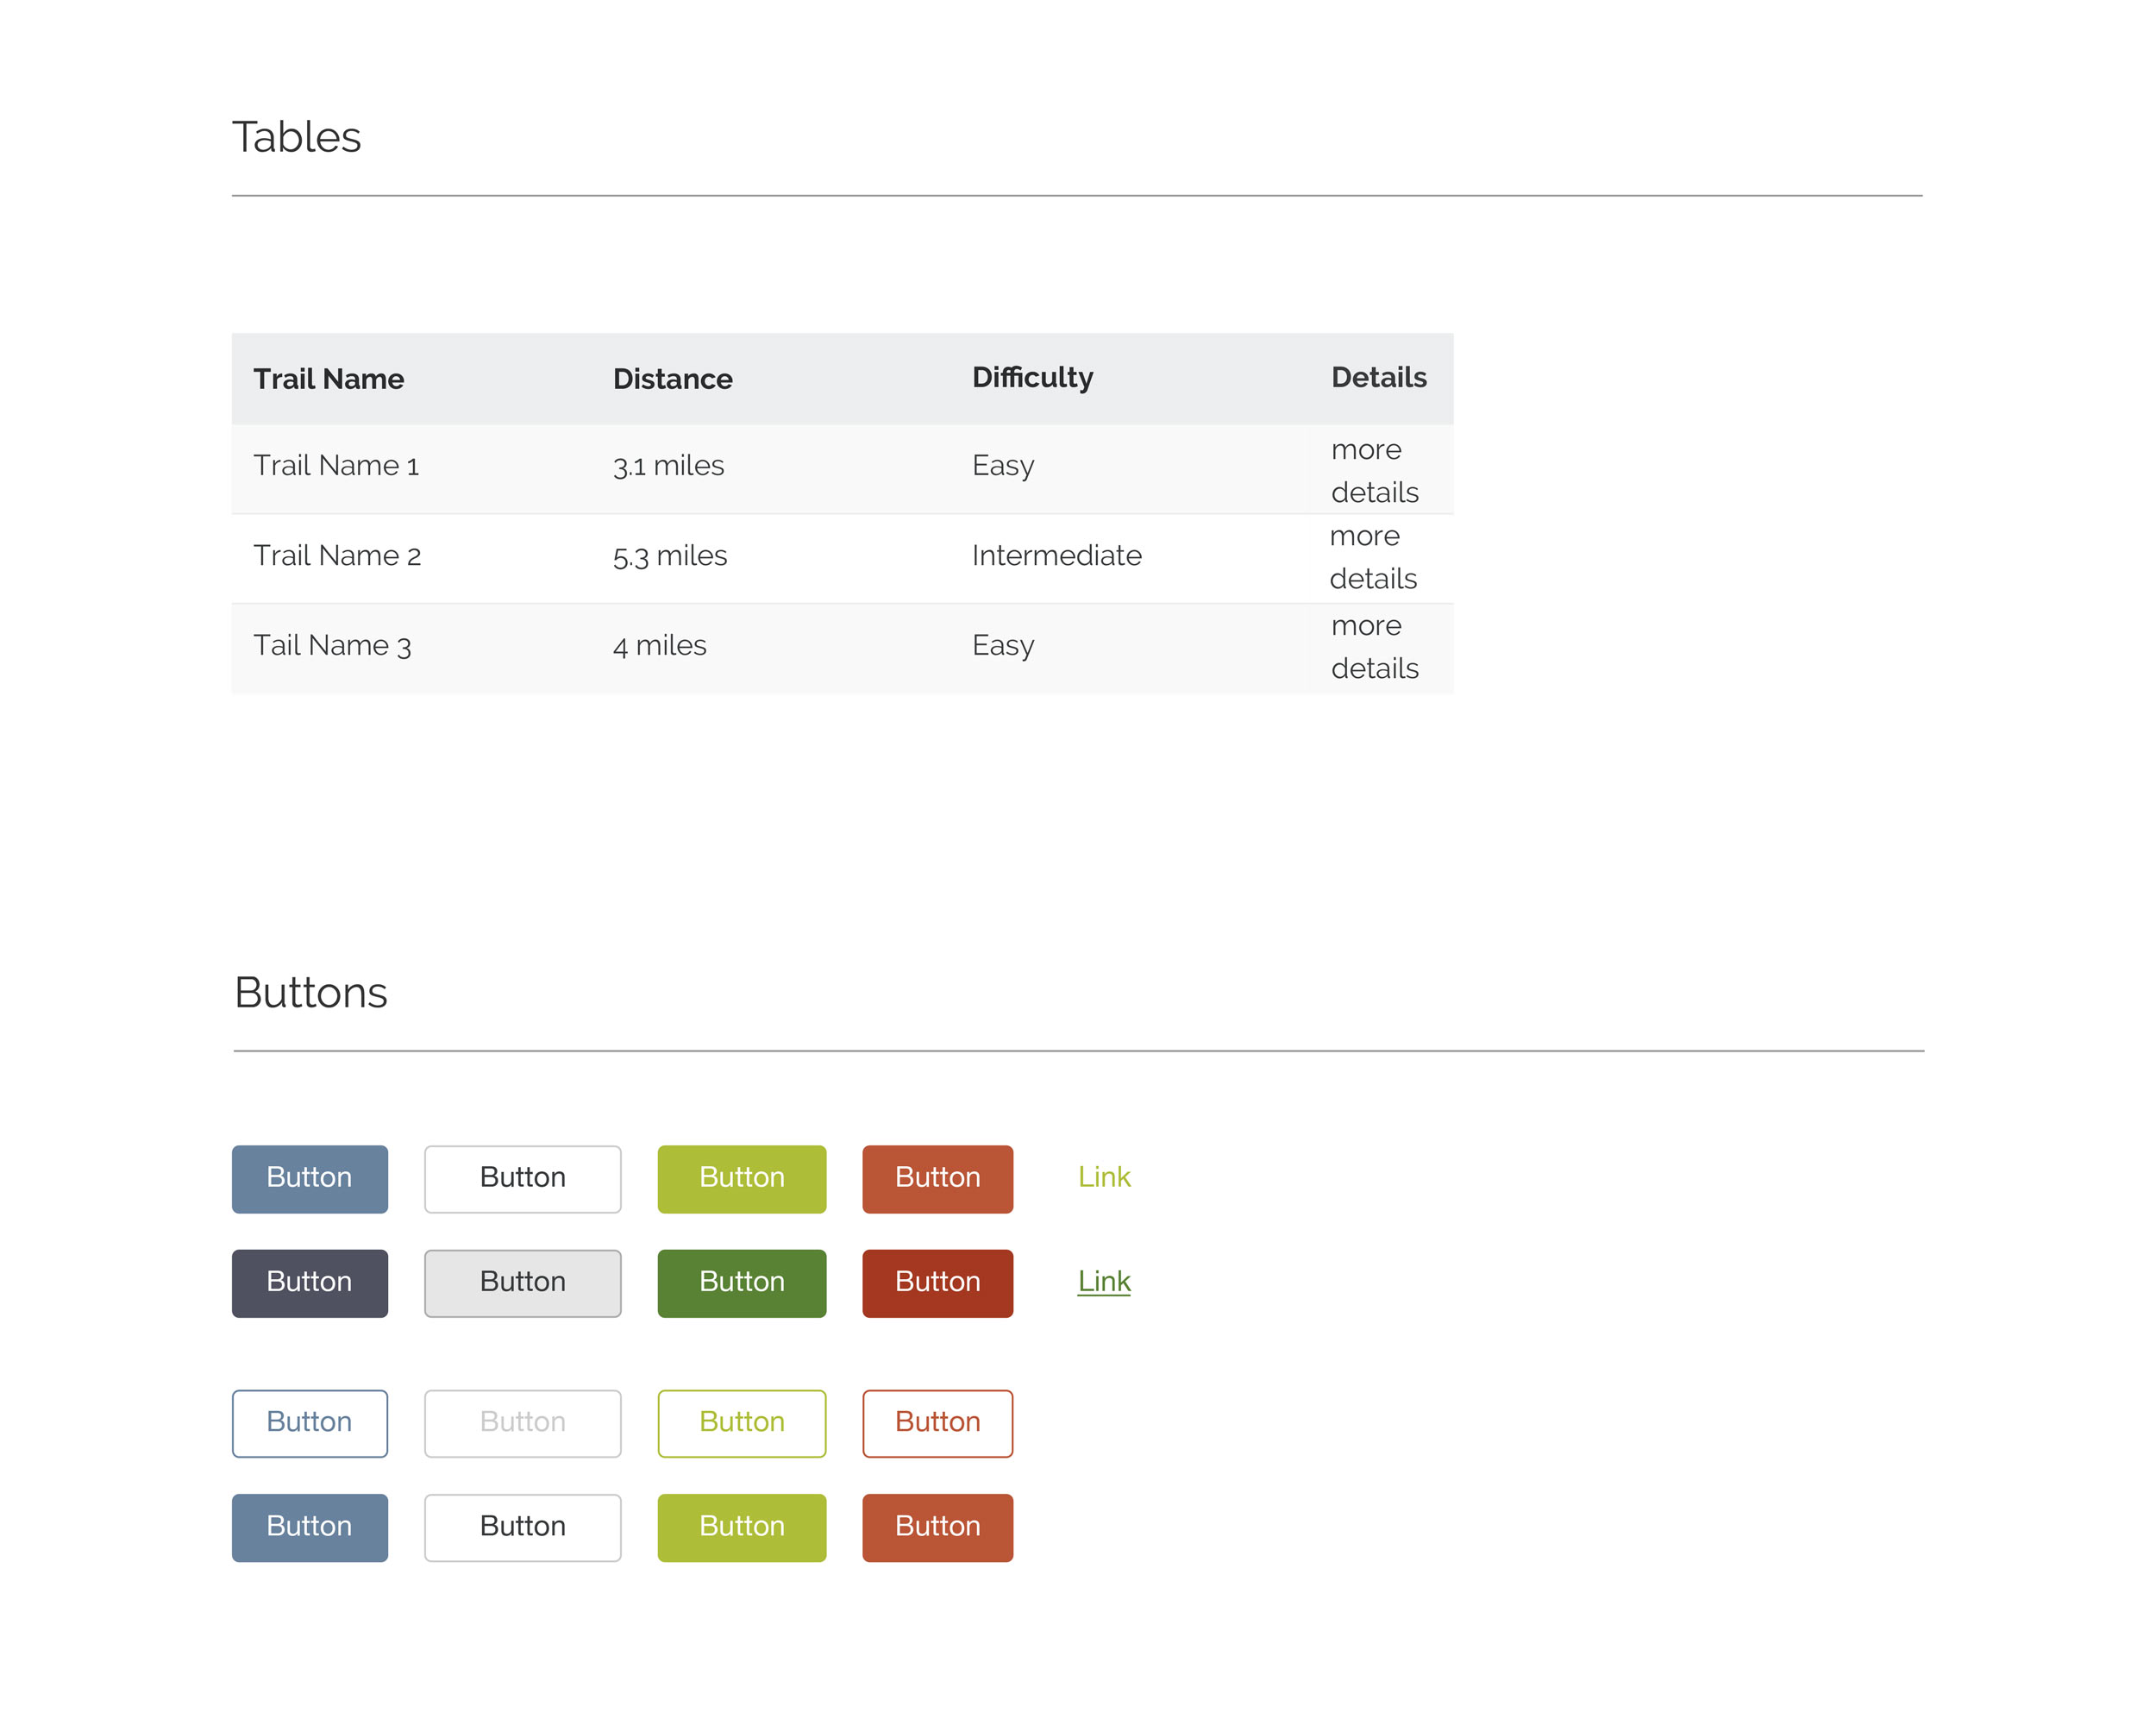Viewport: 2156px width, 1725px height.
Task: Click the dark green Button in the second row
Action: (x=742, y=1283)
